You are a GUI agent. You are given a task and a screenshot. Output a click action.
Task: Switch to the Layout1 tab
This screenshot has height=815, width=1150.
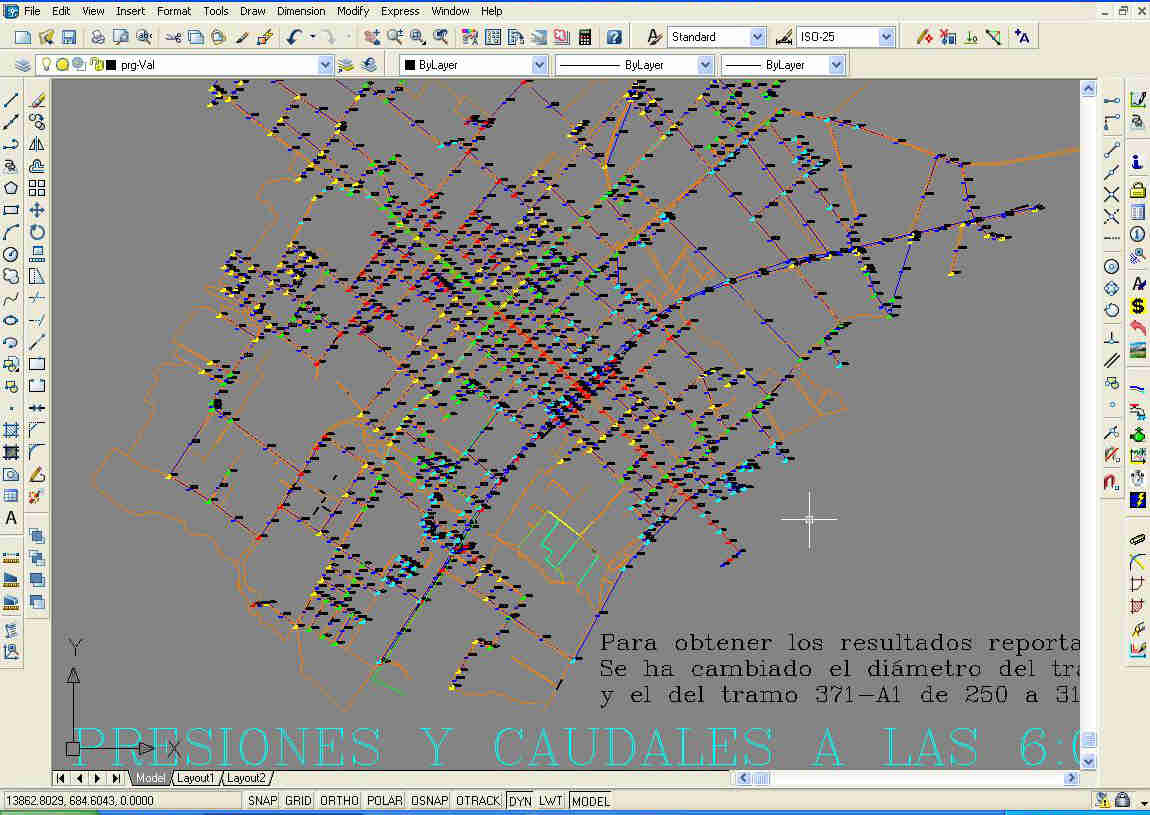(x=196, y=778)
